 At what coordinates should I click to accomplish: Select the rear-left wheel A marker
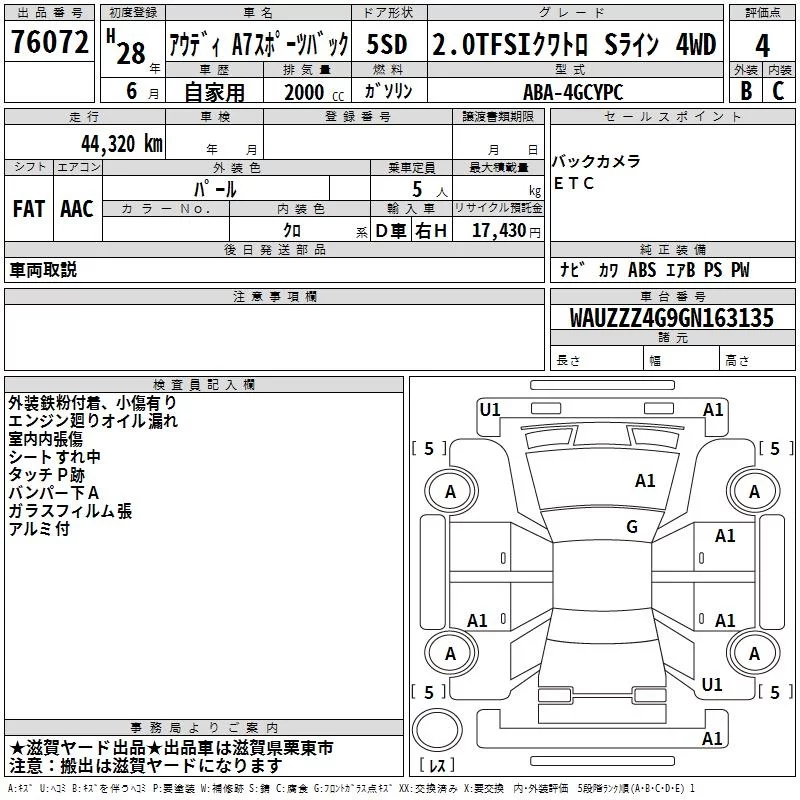(451, 653)
